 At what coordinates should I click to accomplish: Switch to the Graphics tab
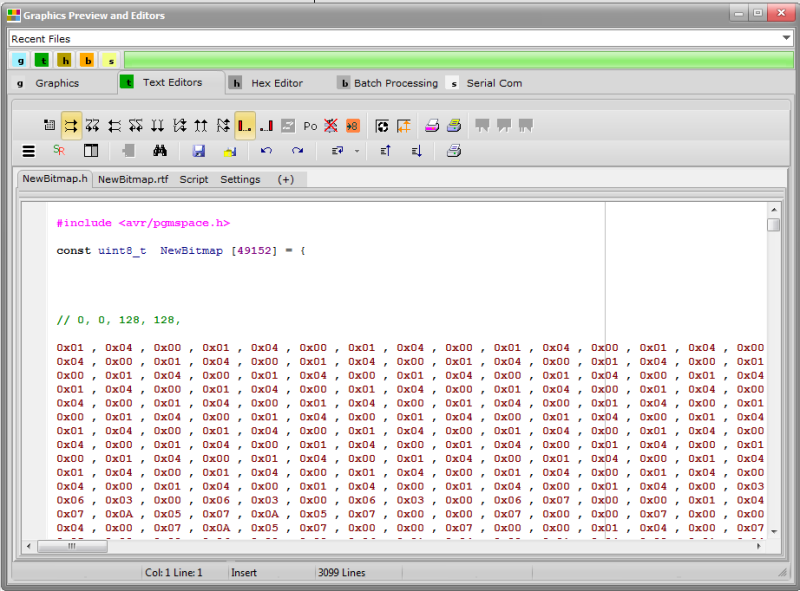point(57,83)
